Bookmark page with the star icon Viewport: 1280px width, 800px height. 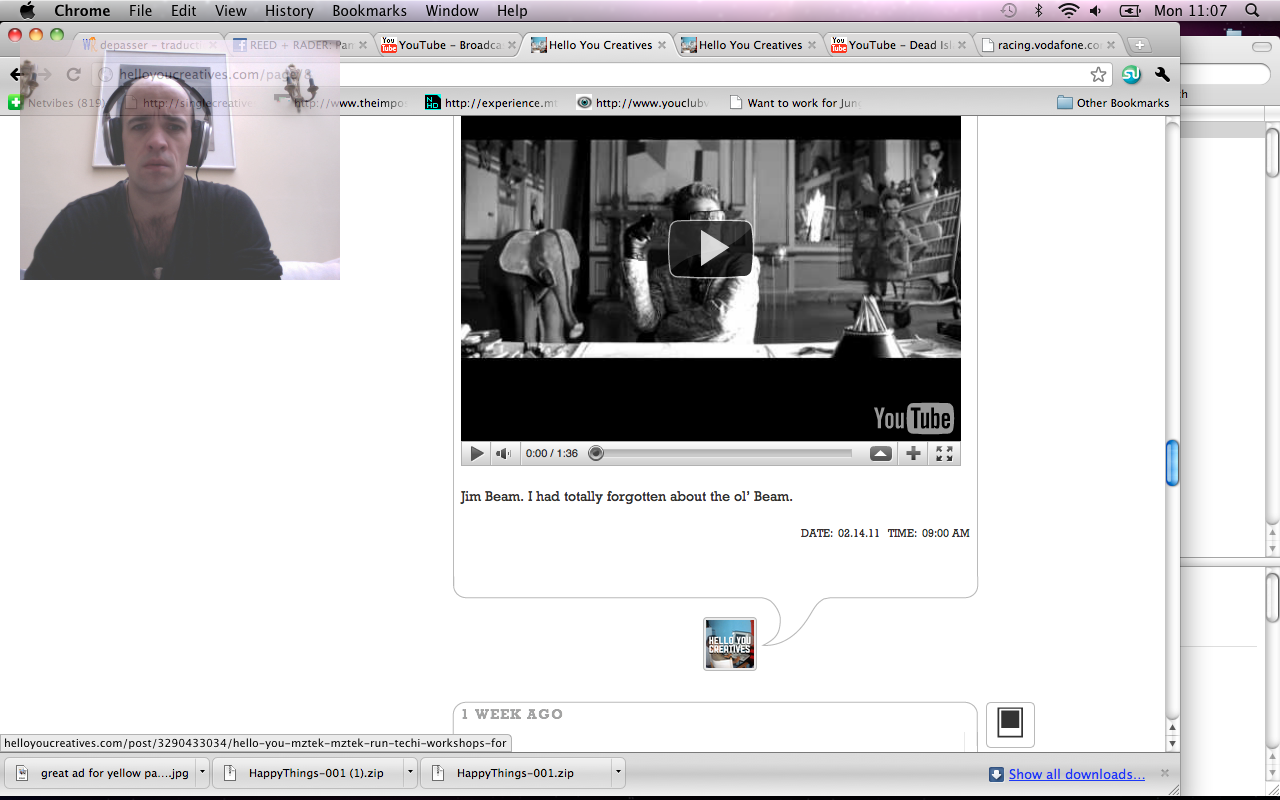point(1098,75)
